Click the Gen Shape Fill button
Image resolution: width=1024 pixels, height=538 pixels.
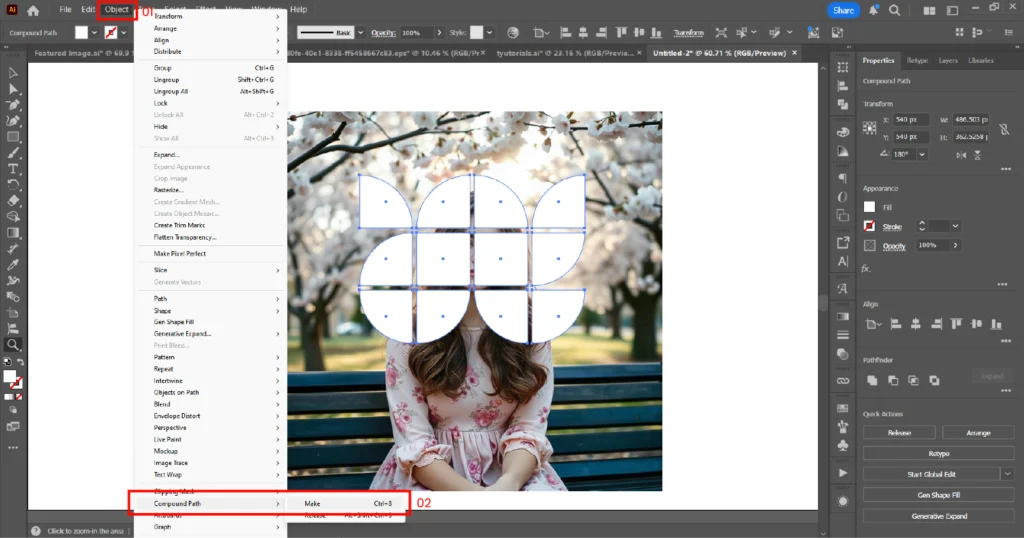point(938,495)
